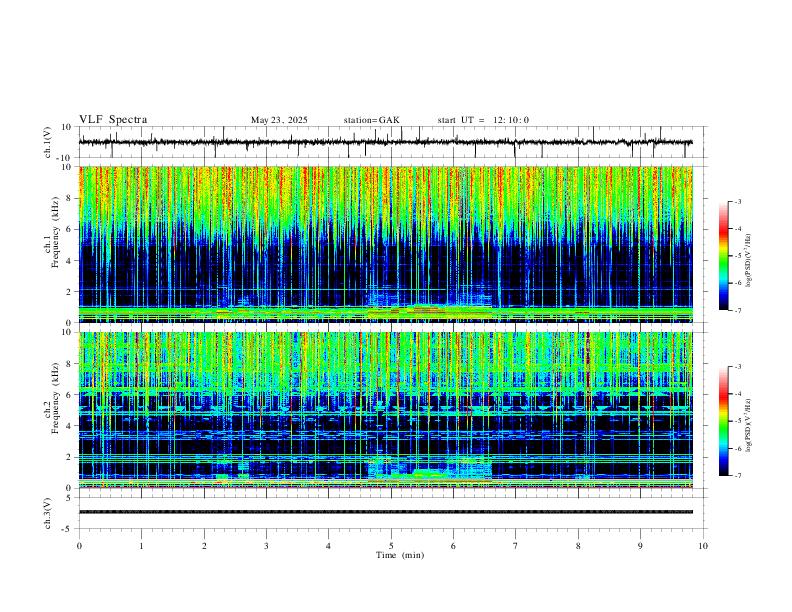The height and width of the screenshot is (612, 792).
Task: Click the '-3' label on the upper colorbar
Action: [737, 201]
